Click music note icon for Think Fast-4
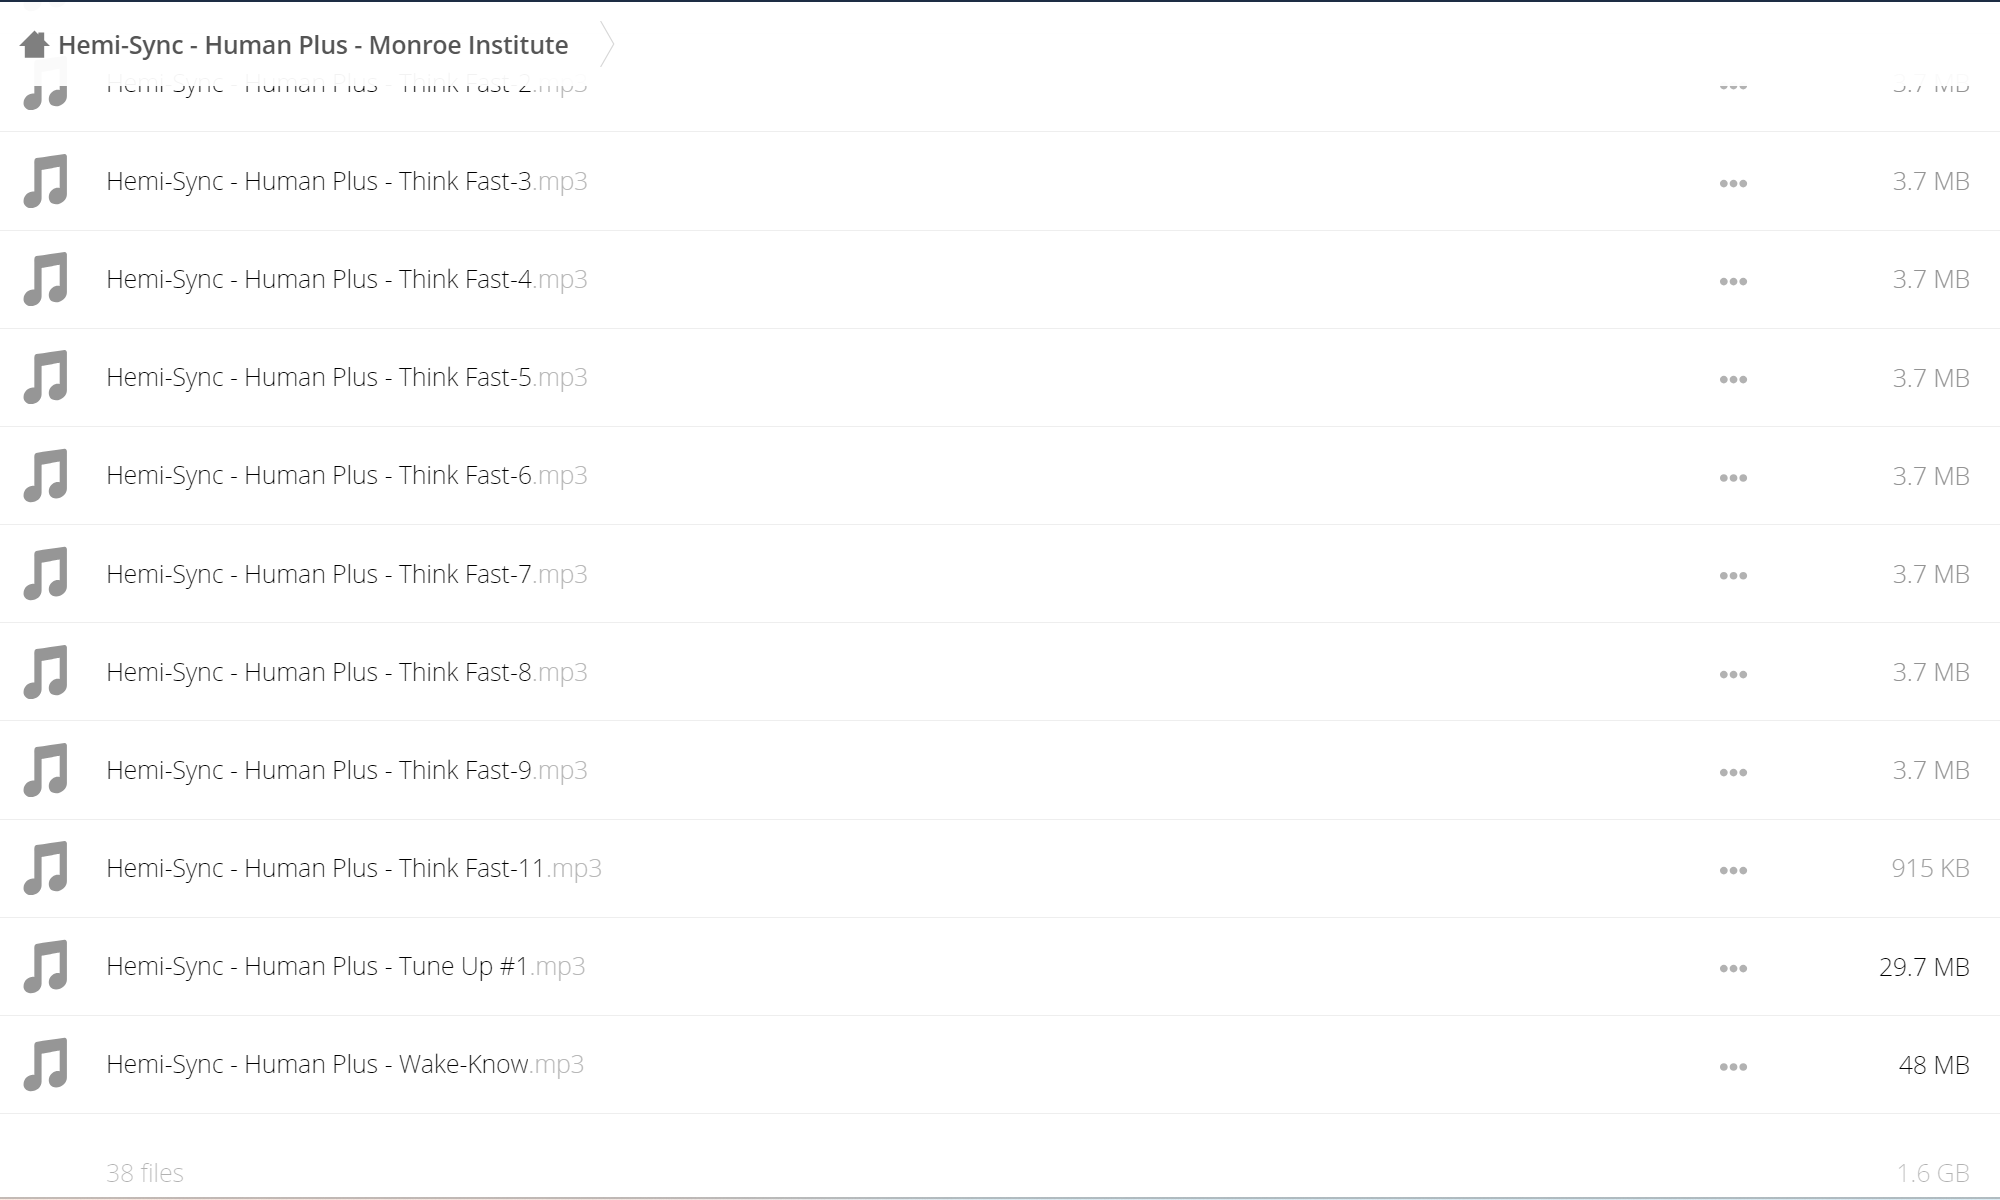This screenshot has width=2000, height=1200. [46, 279]
